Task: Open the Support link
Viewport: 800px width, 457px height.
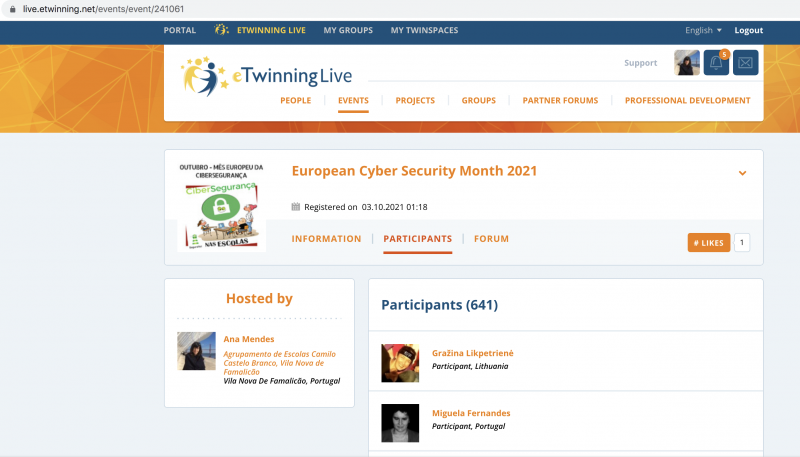Action: 641,63
